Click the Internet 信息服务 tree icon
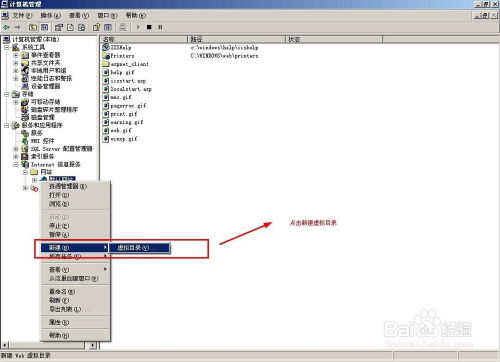The image size is (500, 362). (25, 164)
